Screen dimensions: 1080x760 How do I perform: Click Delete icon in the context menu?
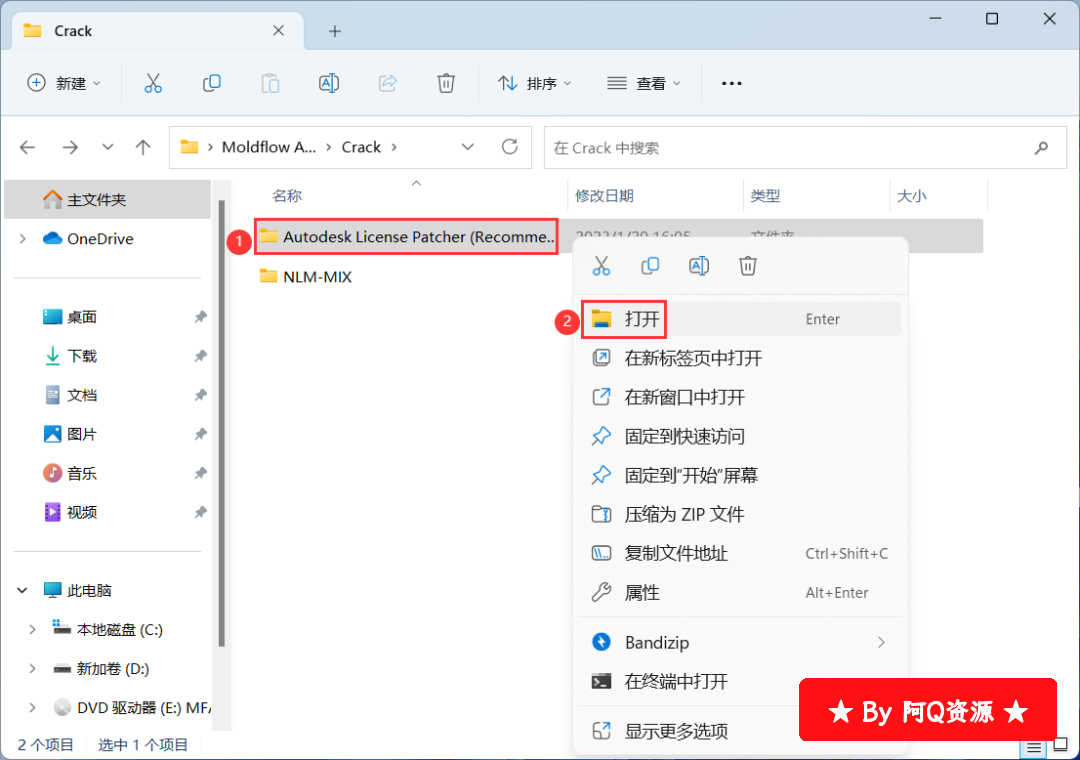[x=748, y=266]
